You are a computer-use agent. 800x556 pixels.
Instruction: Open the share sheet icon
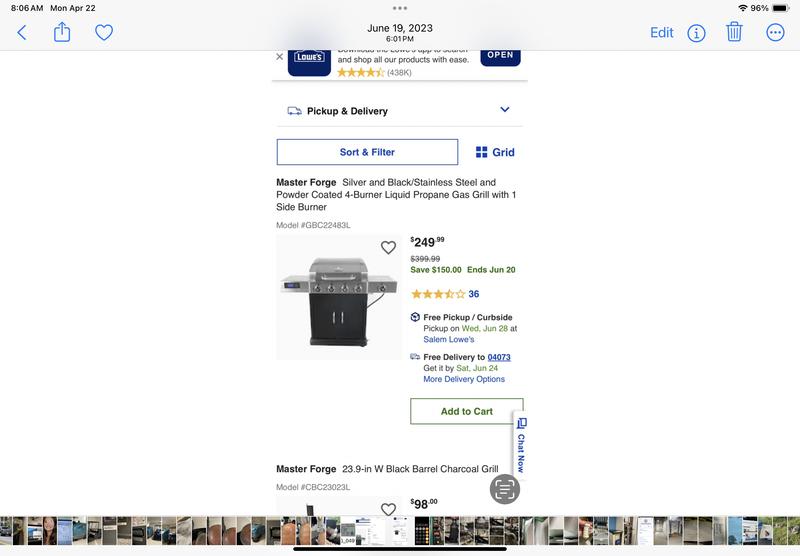pyautogui.click(x=62, y=32)
